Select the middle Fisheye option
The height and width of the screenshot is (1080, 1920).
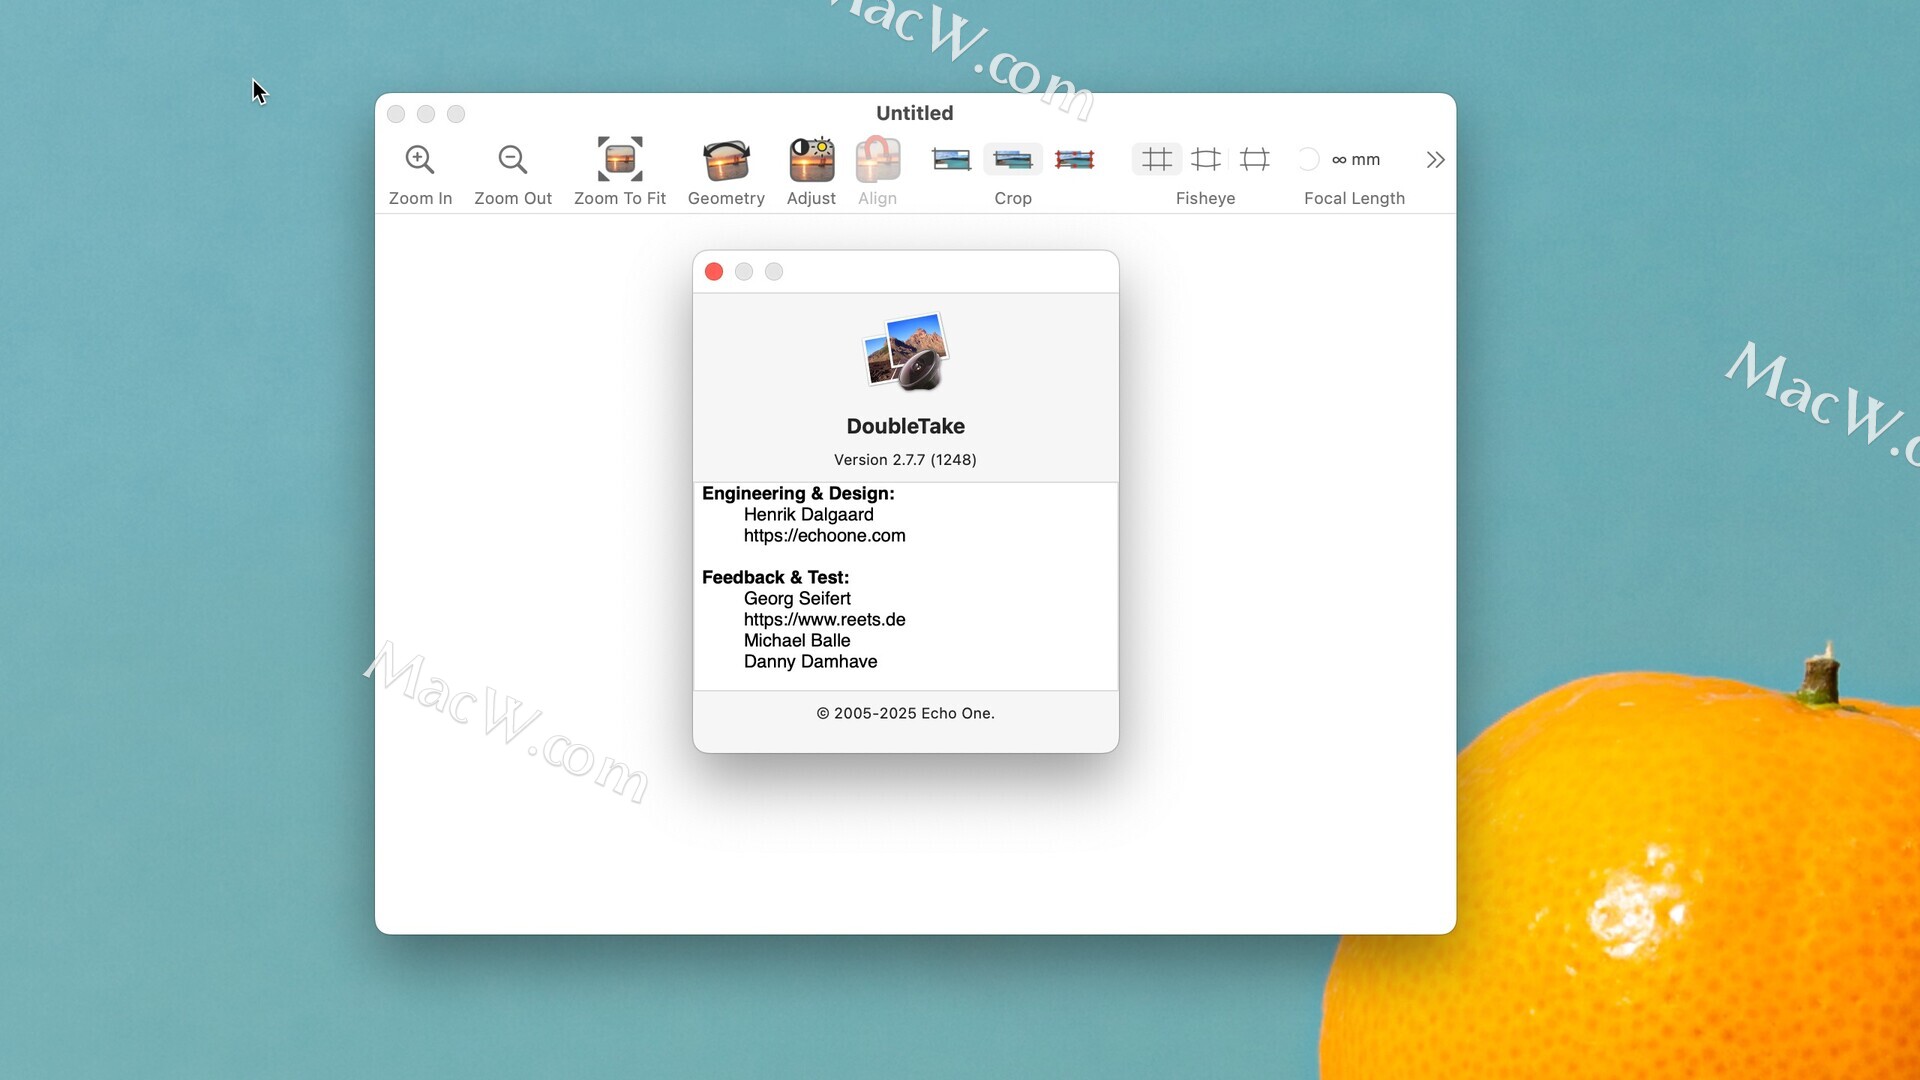(x=1206, y=159)
